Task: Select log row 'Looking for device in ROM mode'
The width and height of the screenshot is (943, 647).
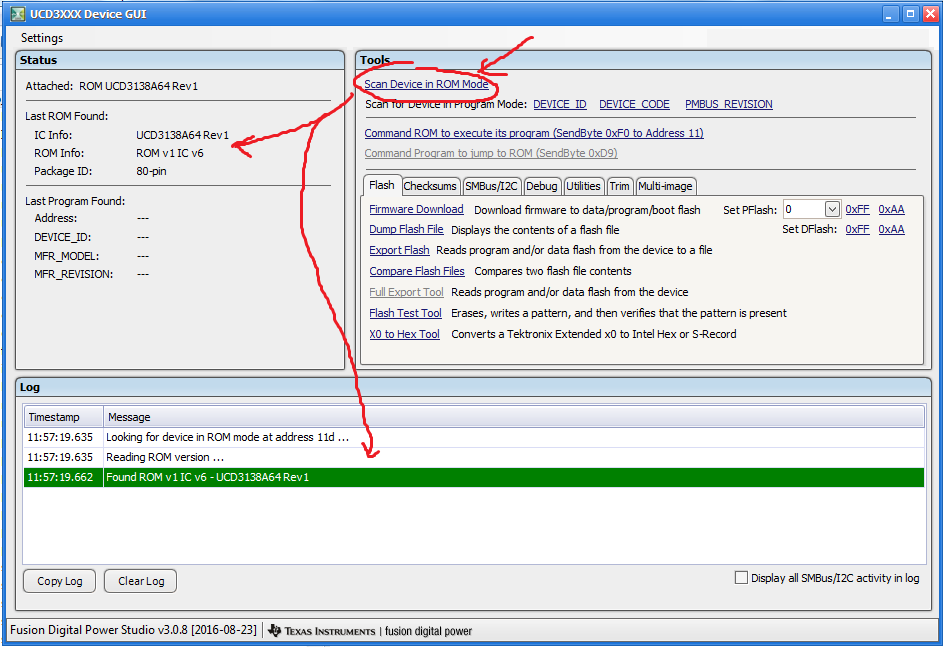Action: (x=474, y=437)
